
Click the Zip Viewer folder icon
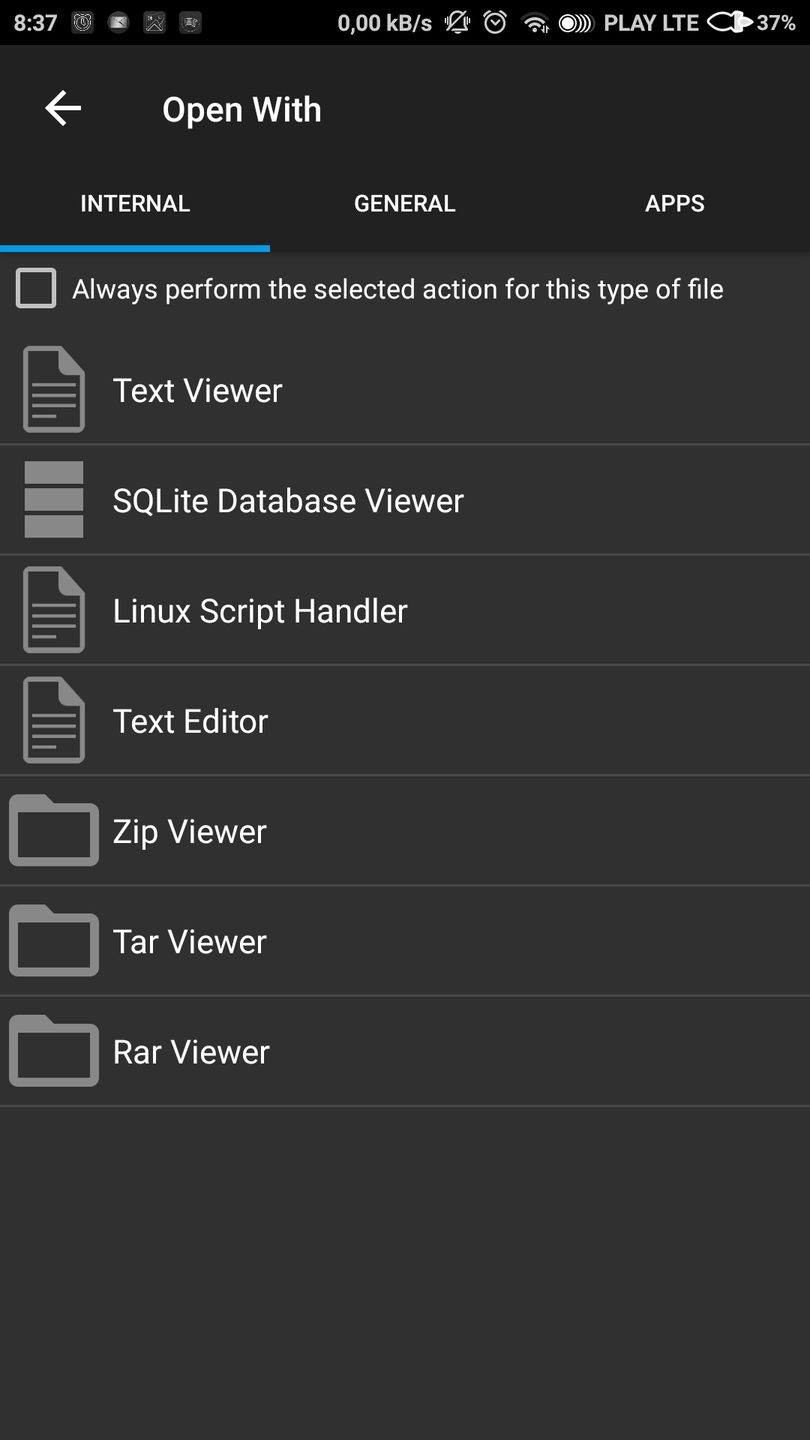click(x=54, y=830)
